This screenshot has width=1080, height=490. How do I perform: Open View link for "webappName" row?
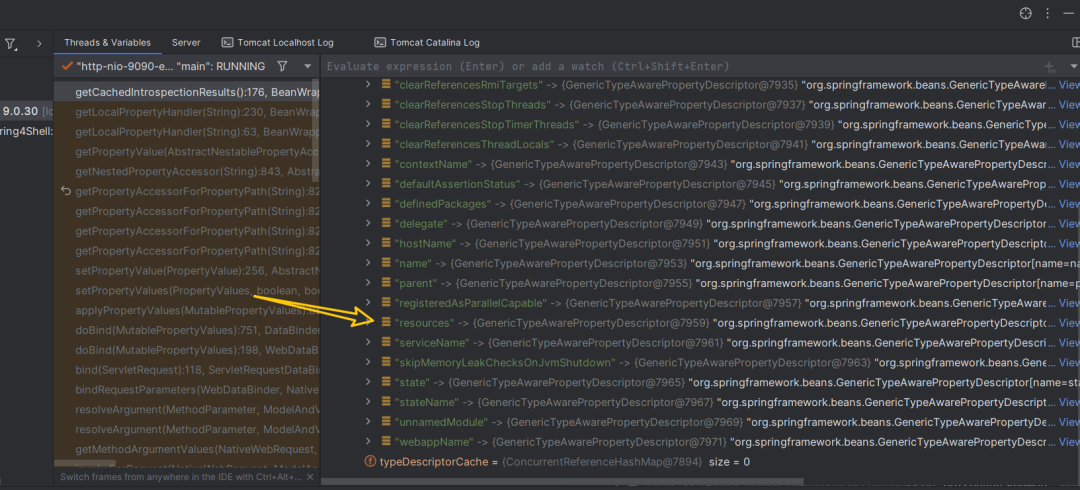[x=1069, y=442]
